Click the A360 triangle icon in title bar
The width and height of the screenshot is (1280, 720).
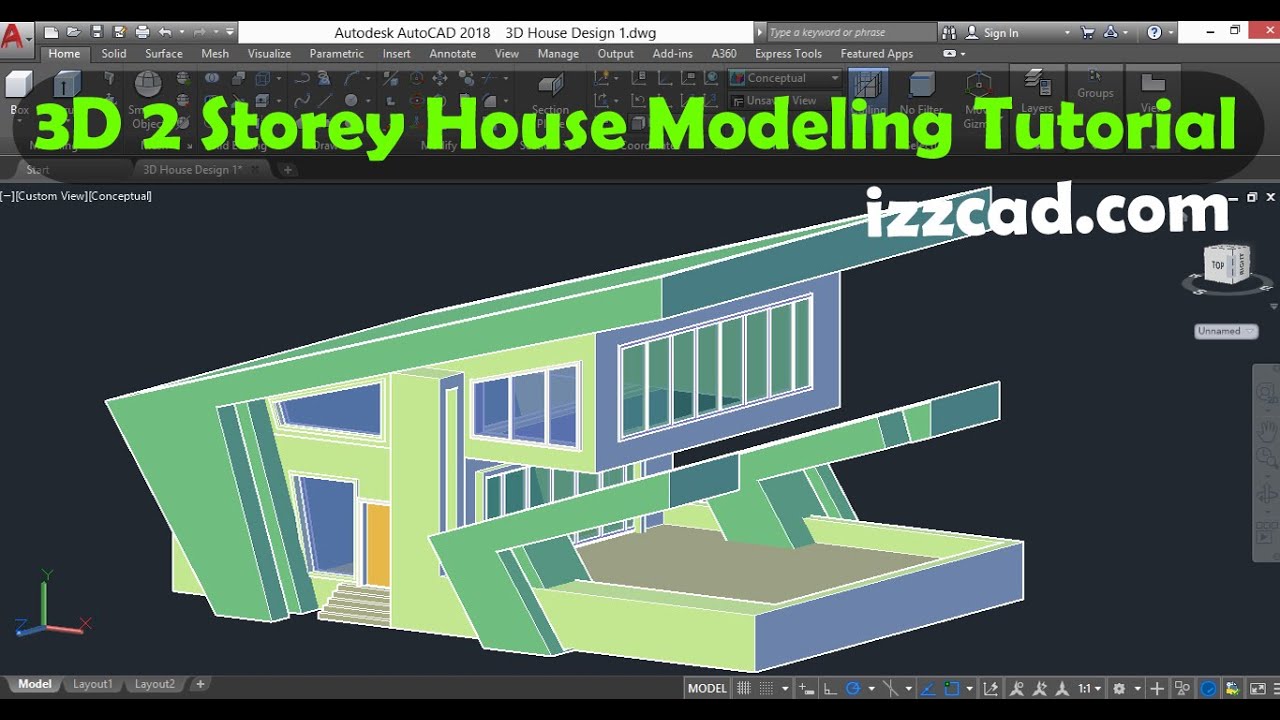click(1111, 32)
